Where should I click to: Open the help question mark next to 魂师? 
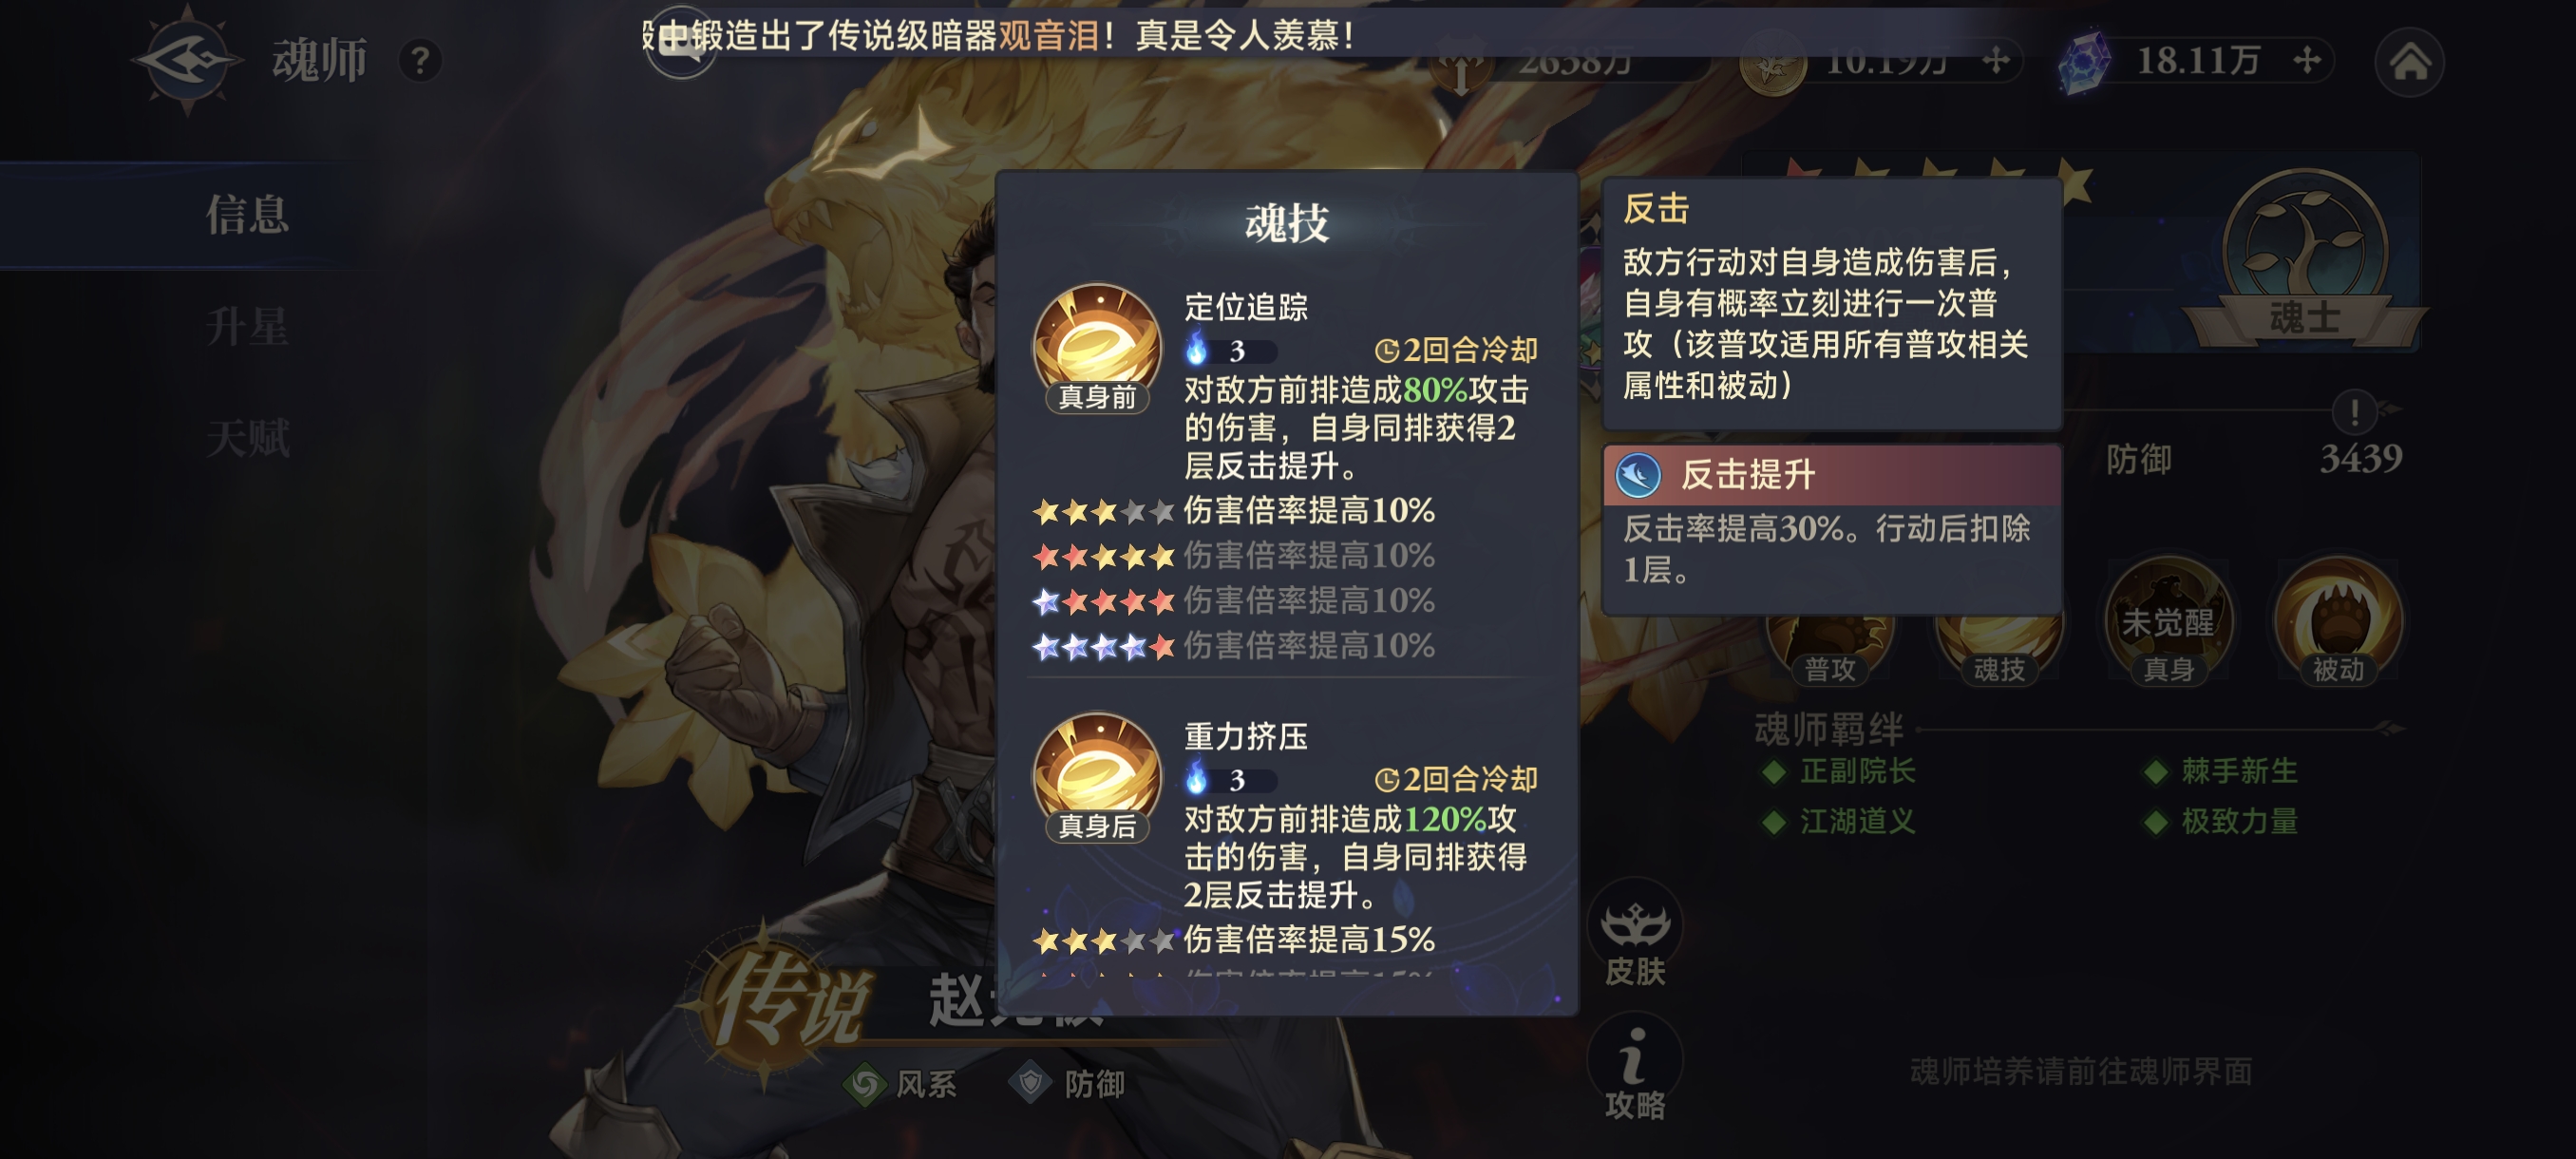[420, 61]
